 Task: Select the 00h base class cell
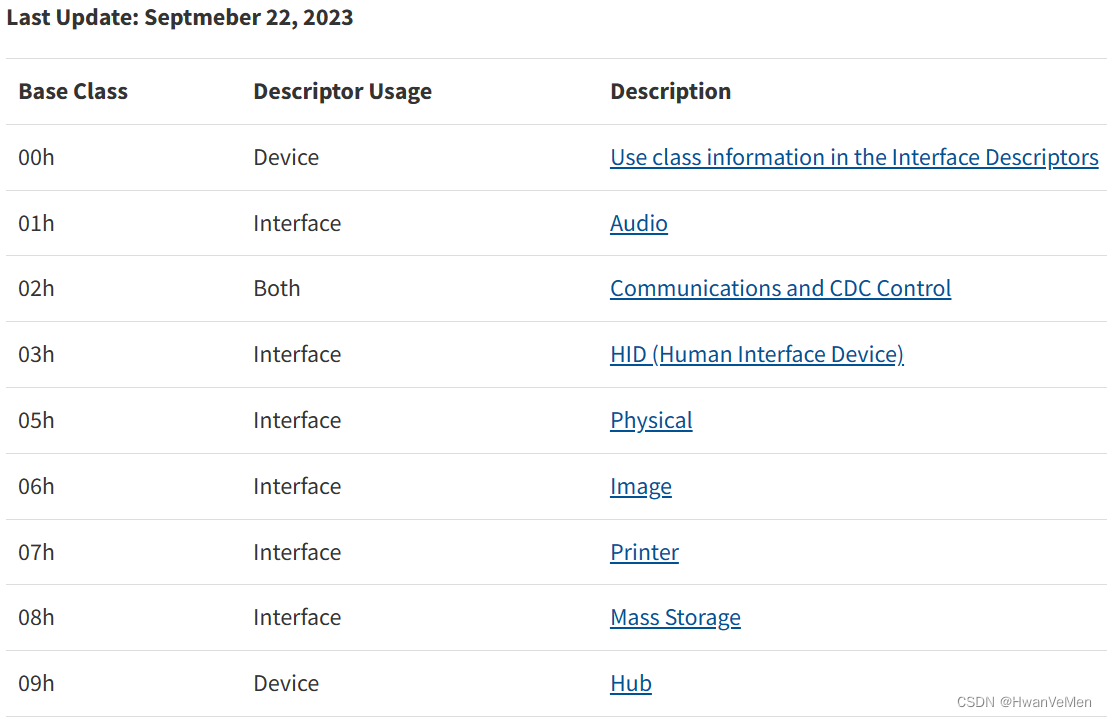click(x=36, y=158)
